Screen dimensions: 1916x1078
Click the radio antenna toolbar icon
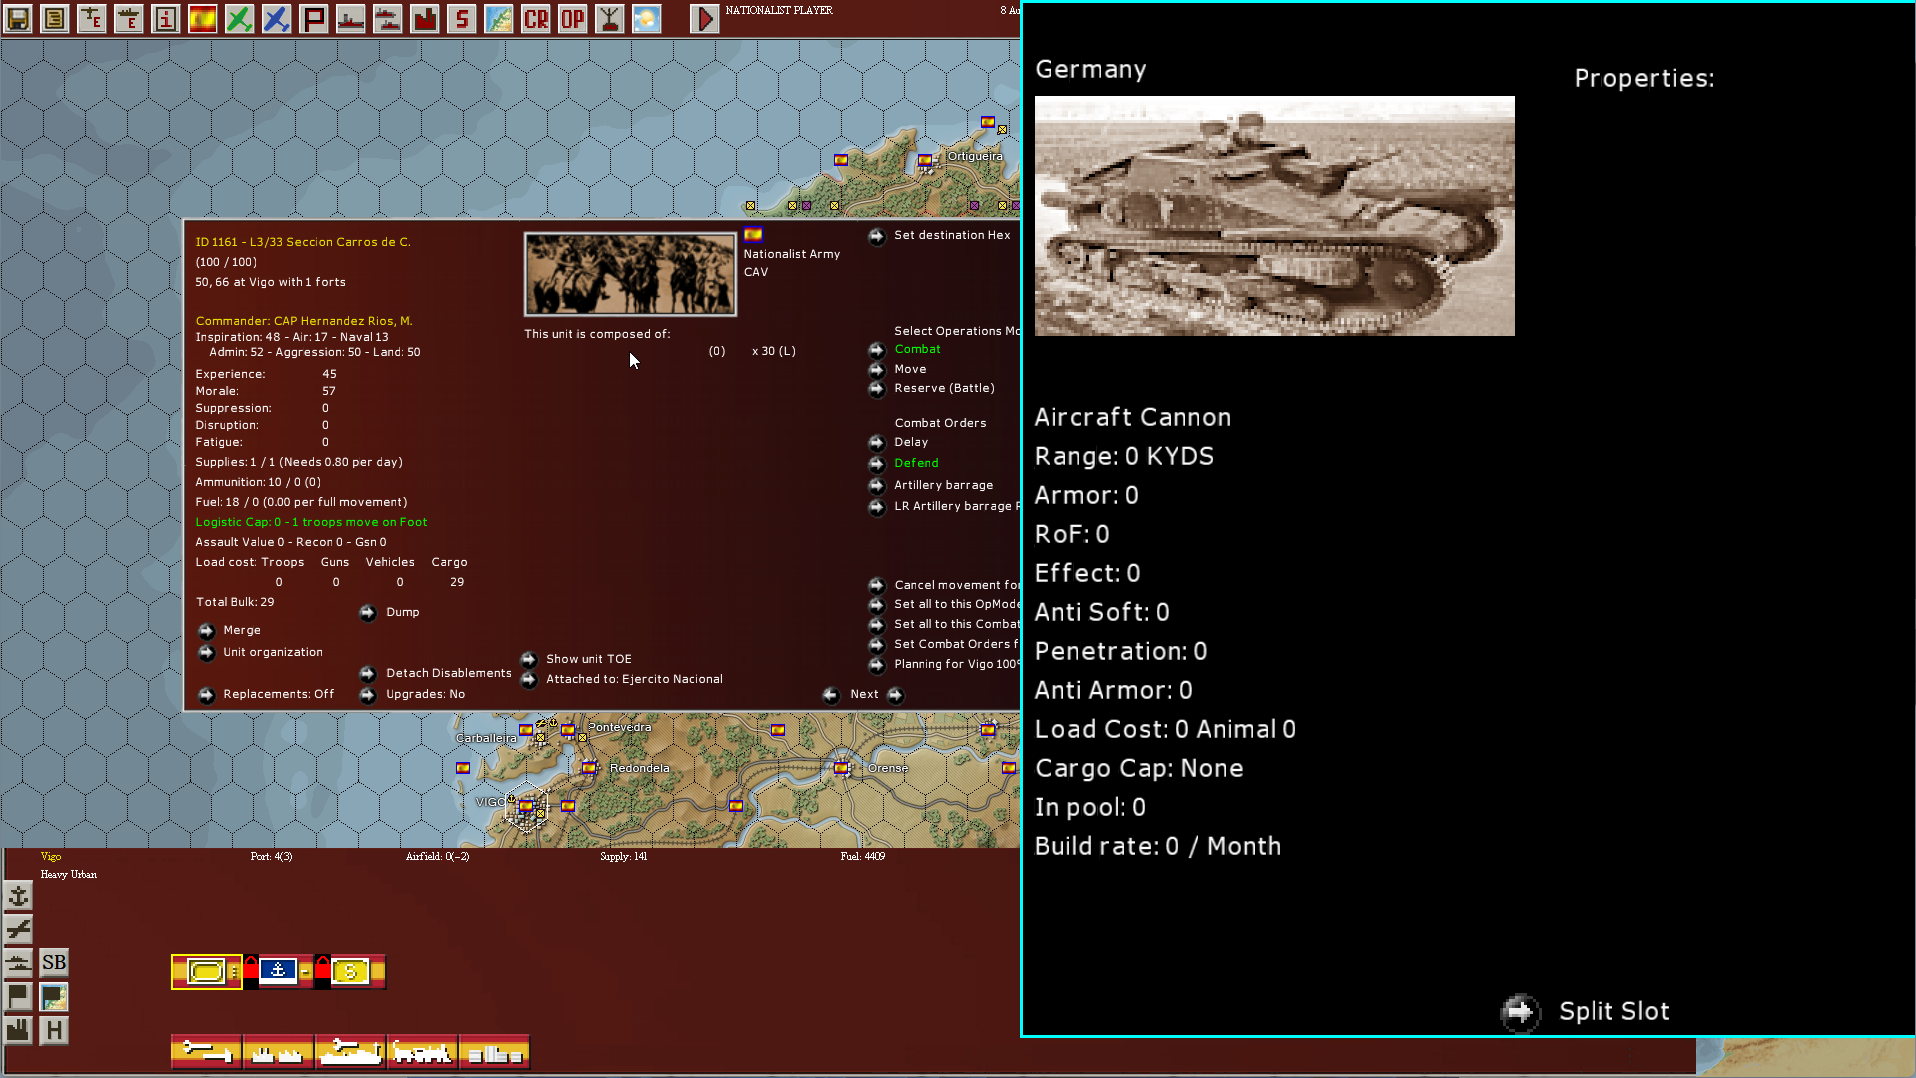[610, 18]
